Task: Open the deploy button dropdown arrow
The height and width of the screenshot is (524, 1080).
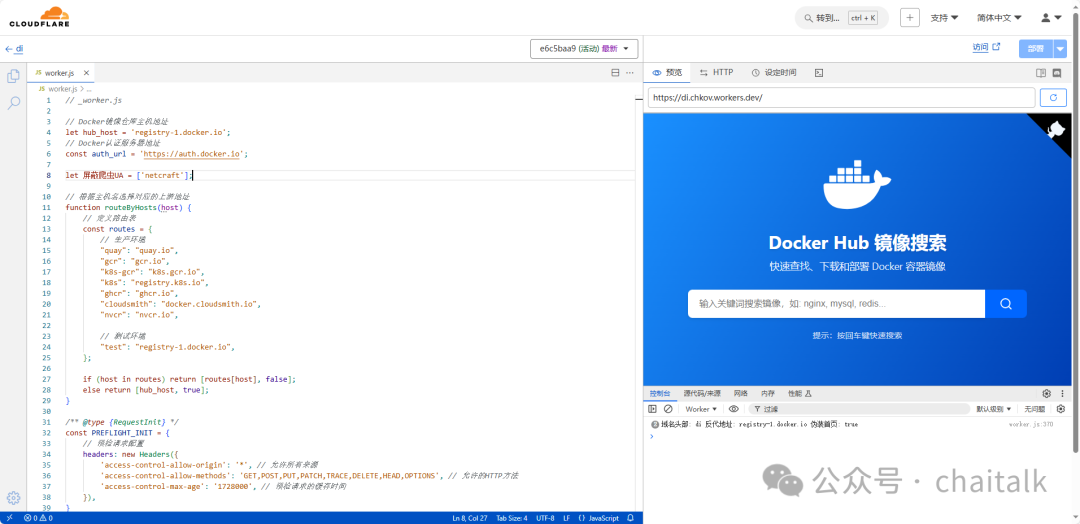Action: (x=1060, y=48)
